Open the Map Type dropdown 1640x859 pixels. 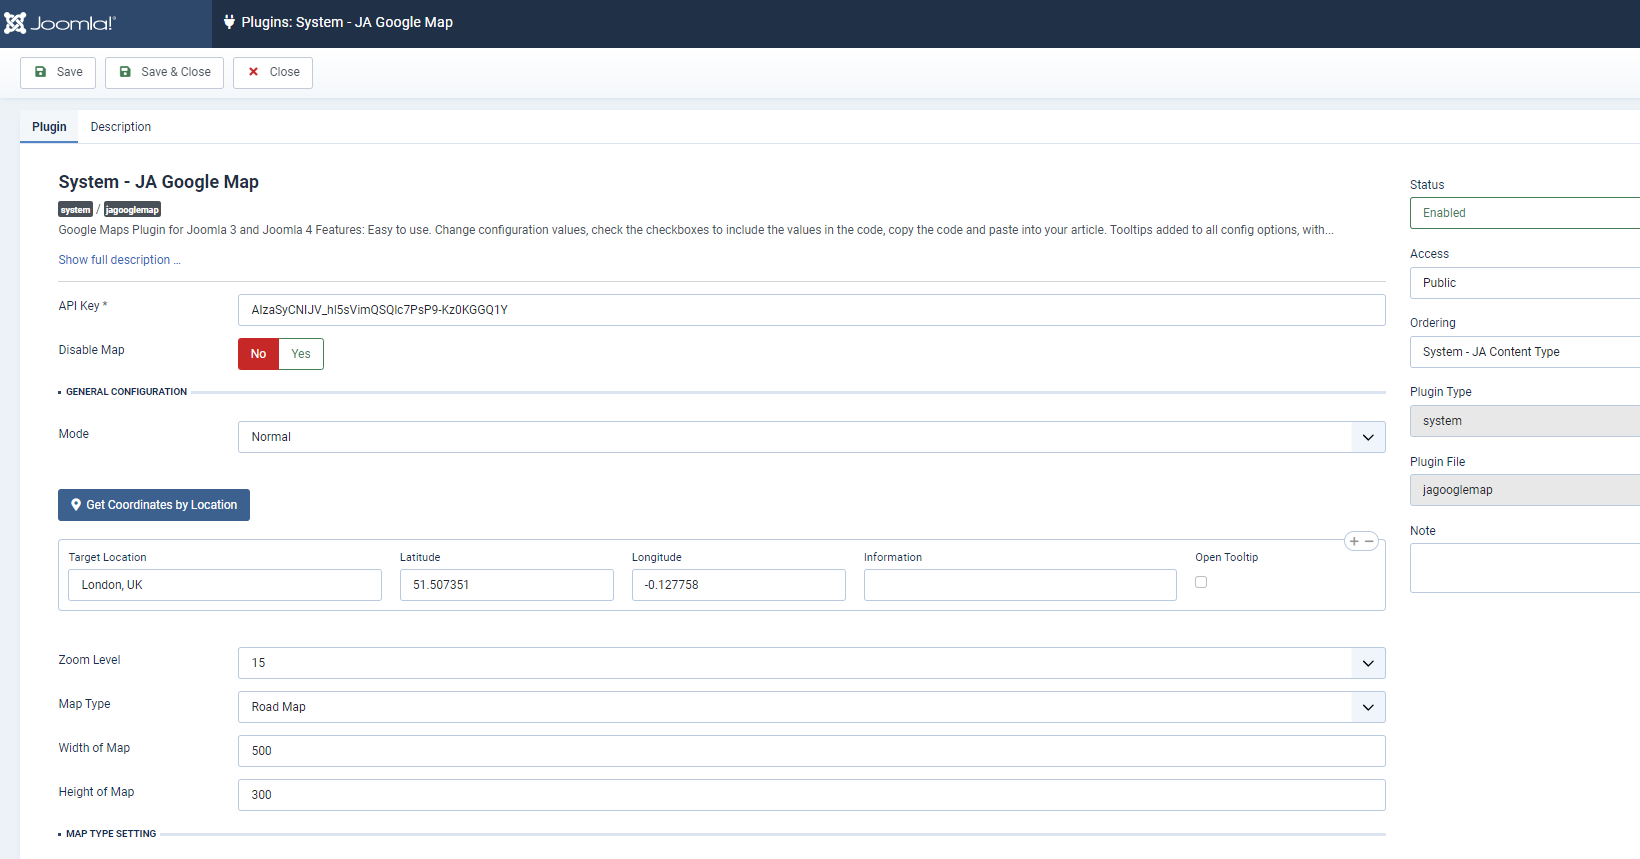point(811,707)
